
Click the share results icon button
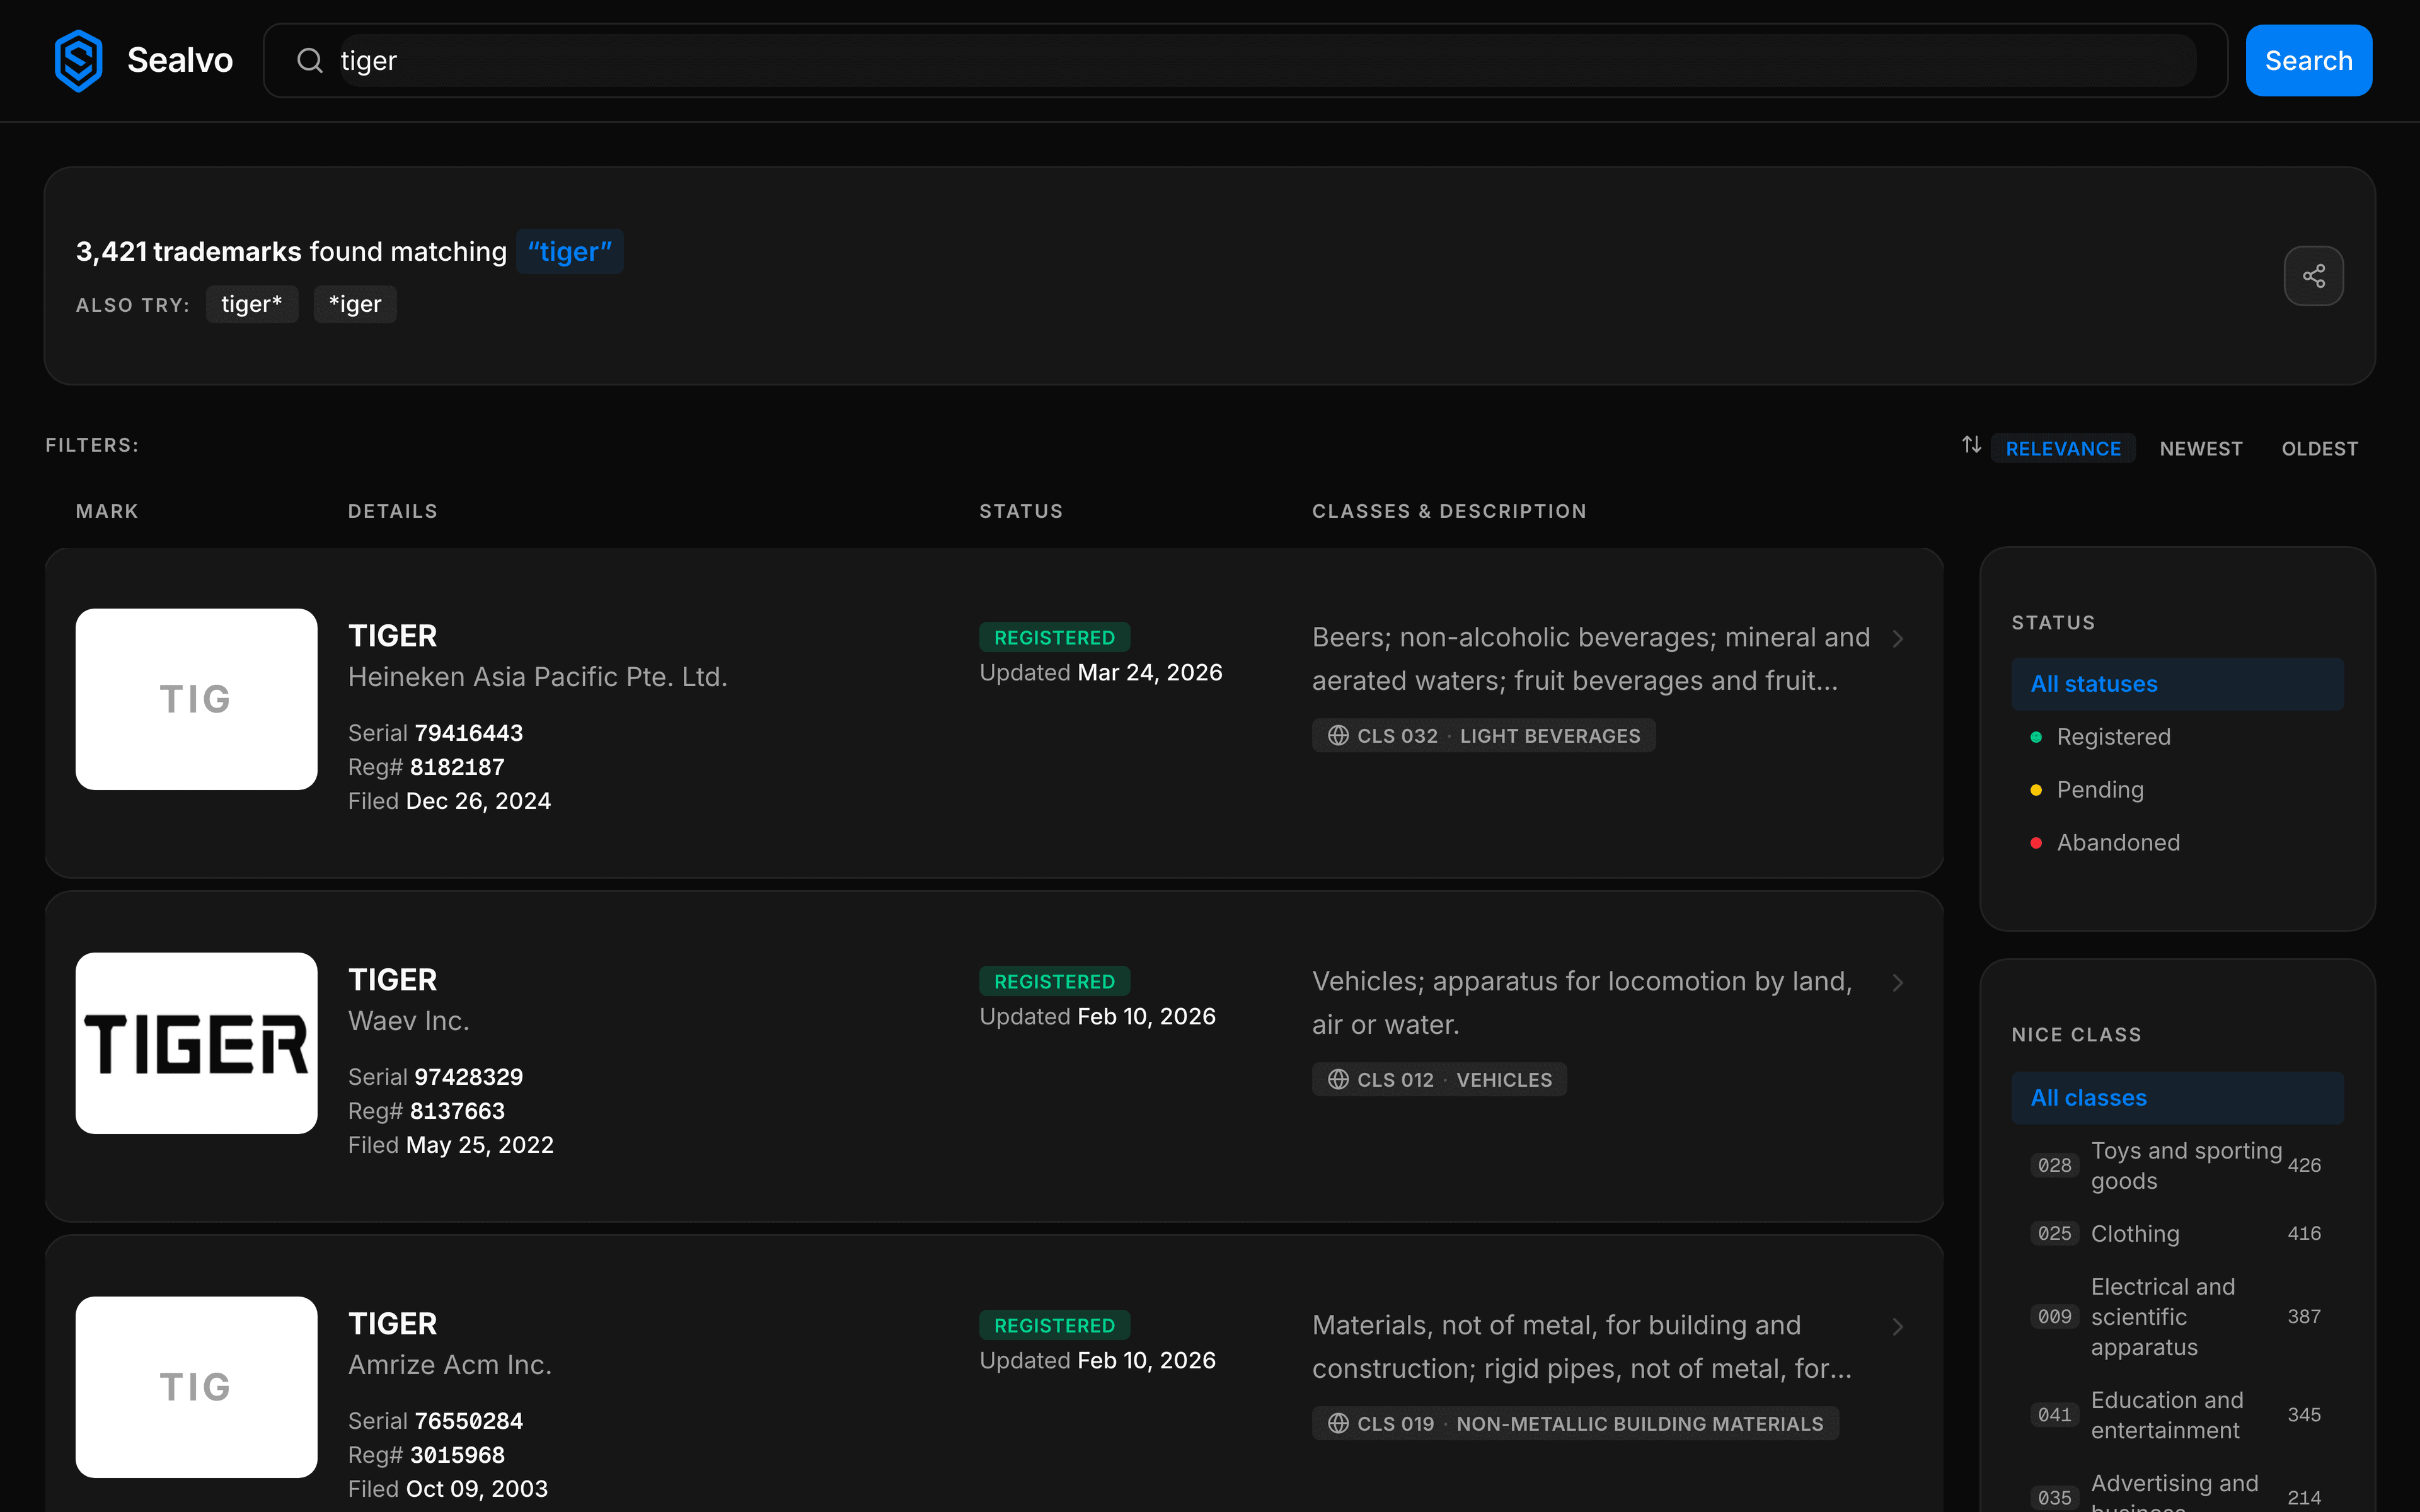pos(2313,276)
